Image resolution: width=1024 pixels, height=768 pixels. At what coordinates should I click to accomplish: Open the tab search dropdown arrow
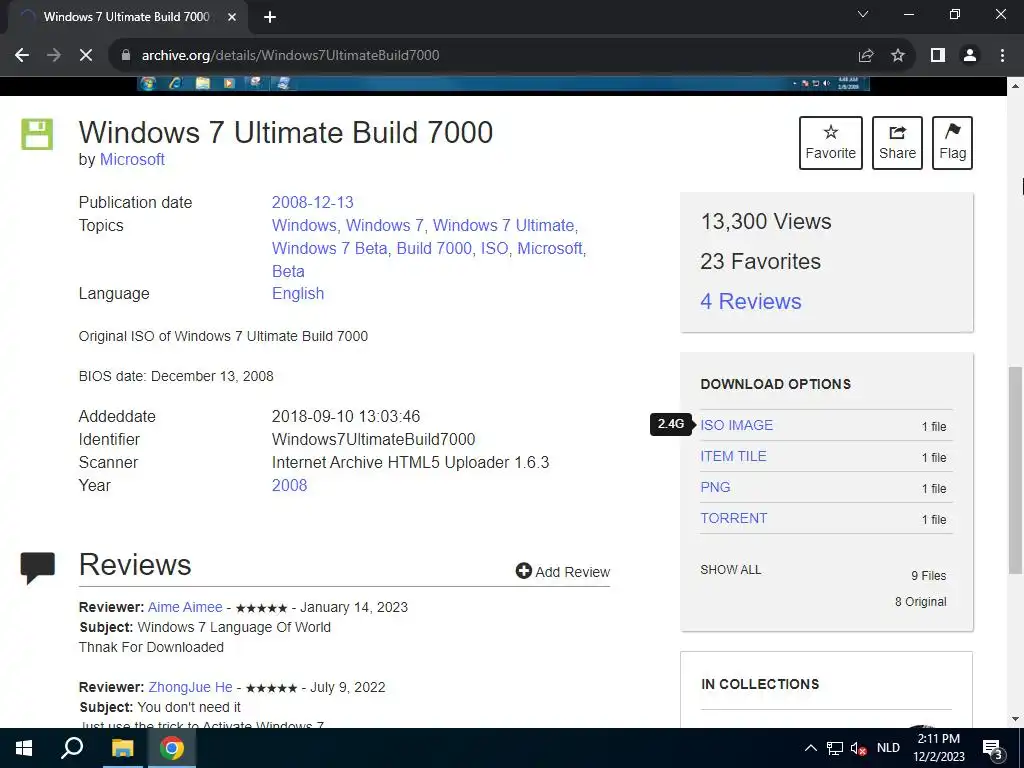coord(863,14)
